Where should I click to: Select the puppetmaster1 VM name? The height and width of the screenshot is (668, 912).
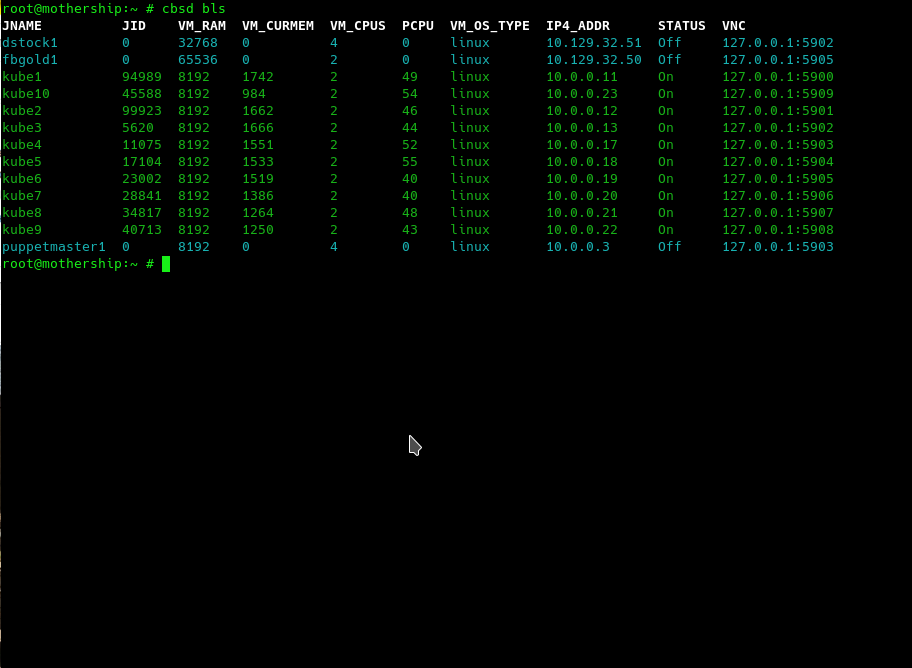(x=54, y=246)
